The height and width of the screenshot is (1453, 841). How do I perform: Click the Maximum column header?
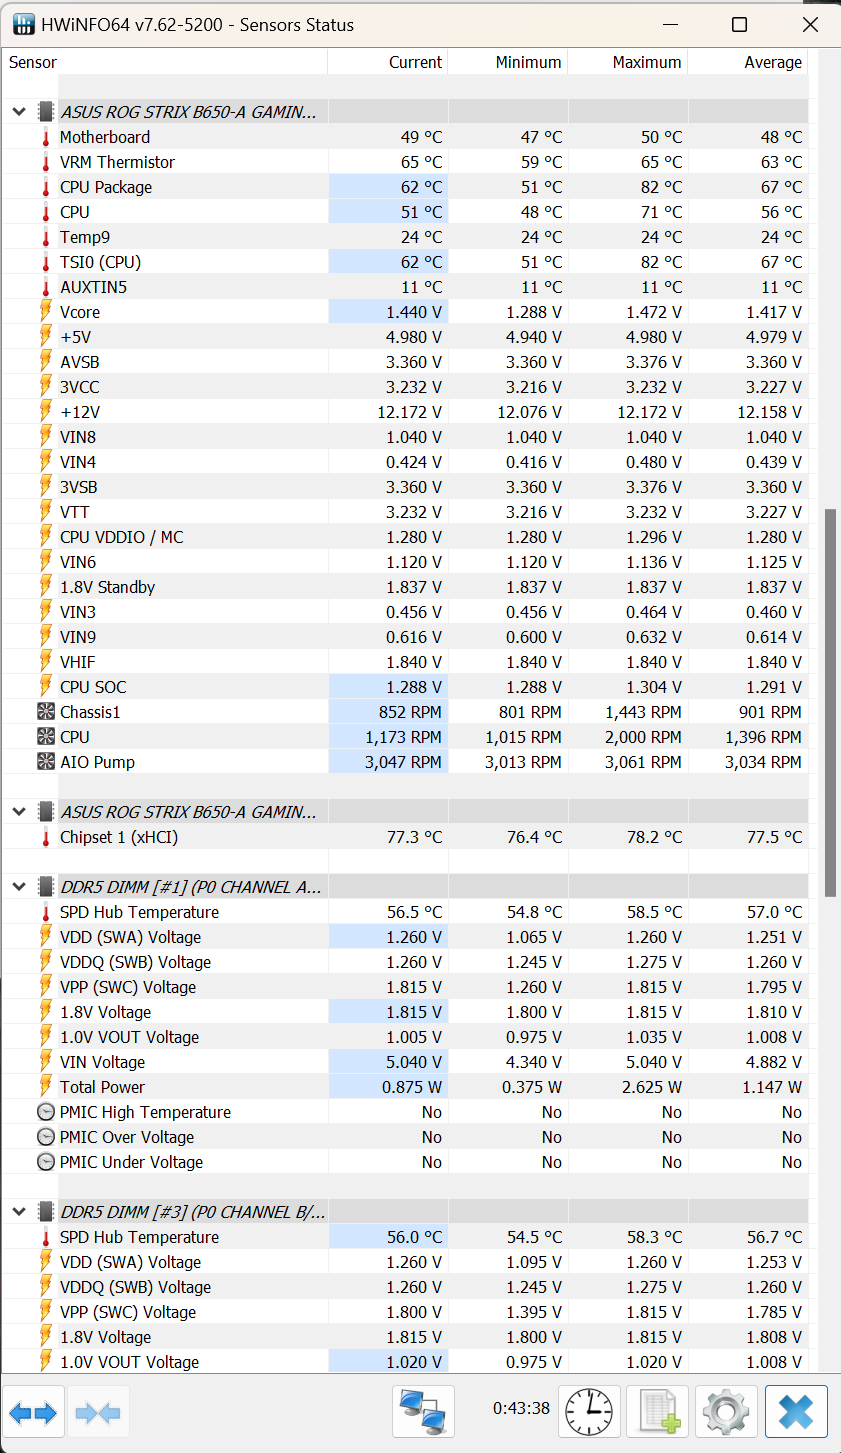pyautogui.click(x=627, y=62)
